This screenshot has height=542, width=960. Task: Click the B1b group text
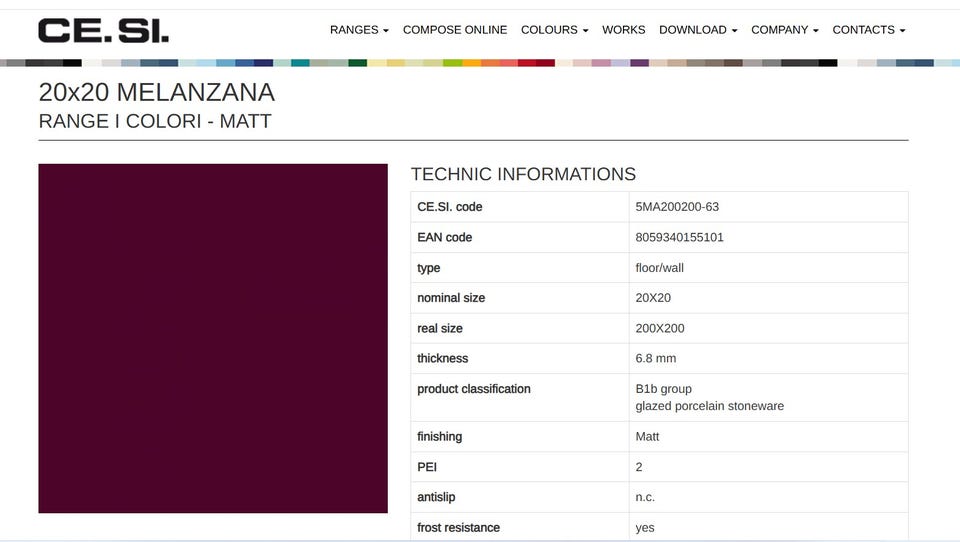coord(664,389)
